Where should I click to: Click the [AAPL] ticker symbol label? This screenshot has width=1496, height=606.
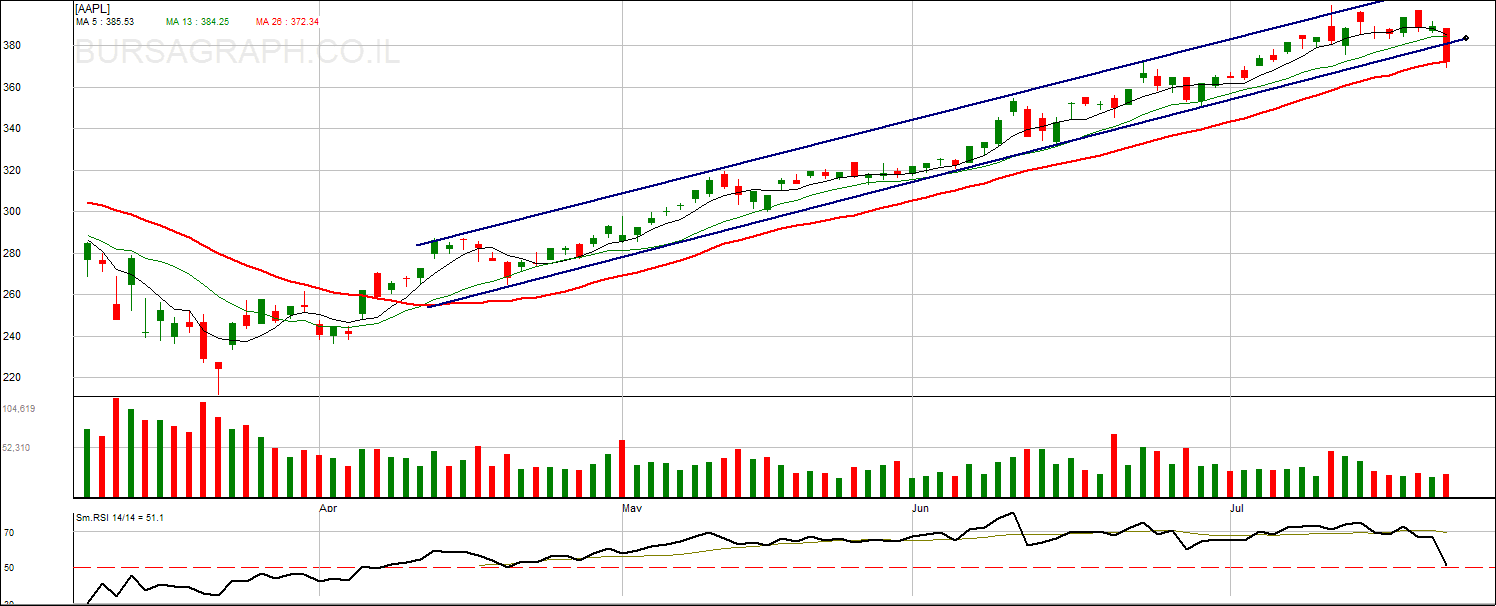tap(94, 8)
